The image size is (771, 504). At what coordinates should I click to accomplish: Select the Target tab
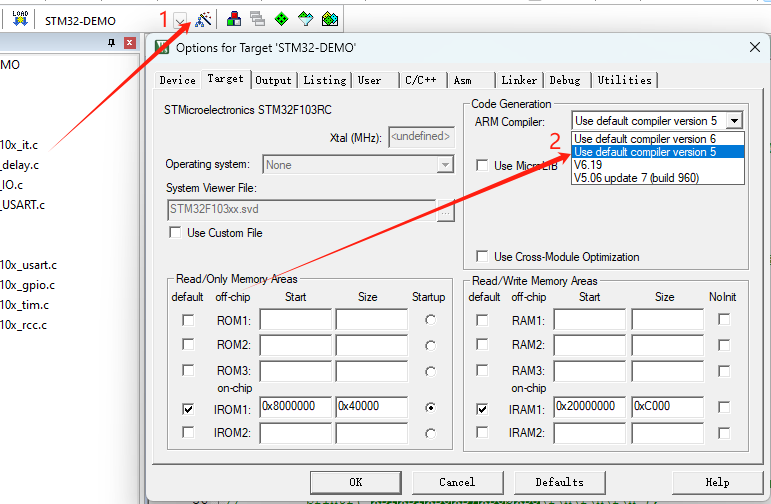pos(225,79)
